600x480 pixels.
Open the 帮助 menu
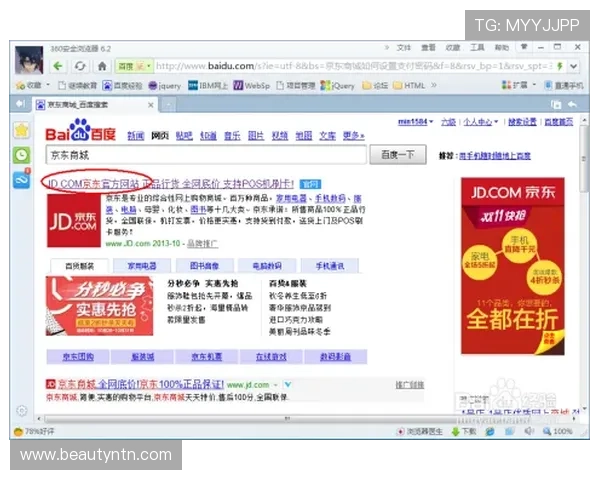point(502,47)
